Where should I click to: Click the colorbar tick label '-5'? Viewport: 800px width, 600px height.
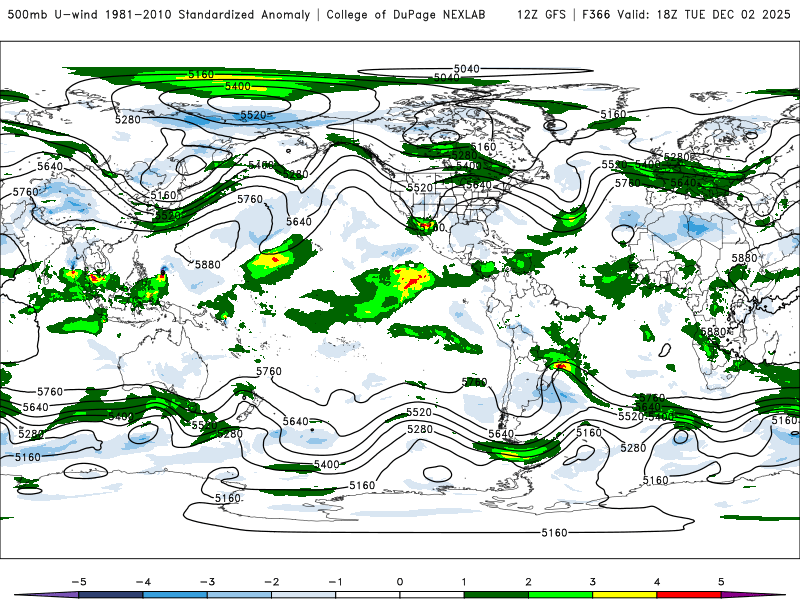point(79,582)
